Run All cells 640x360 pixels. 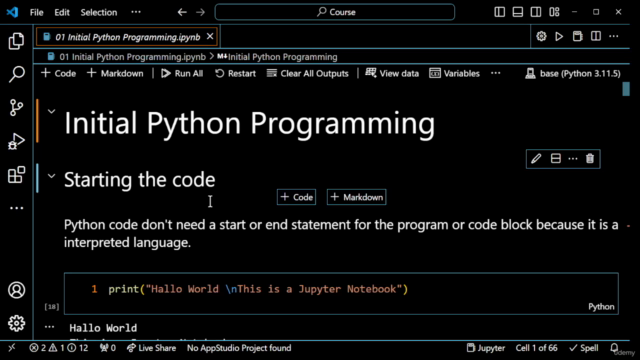point(182,73)
